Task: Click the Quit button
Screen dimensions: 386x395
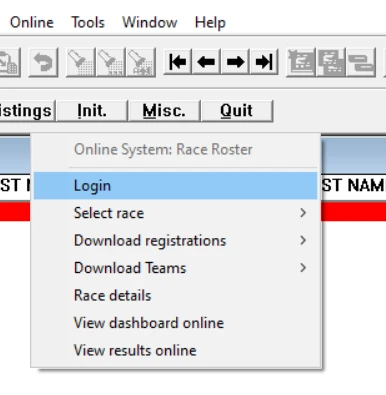Action: pos(237,111)
